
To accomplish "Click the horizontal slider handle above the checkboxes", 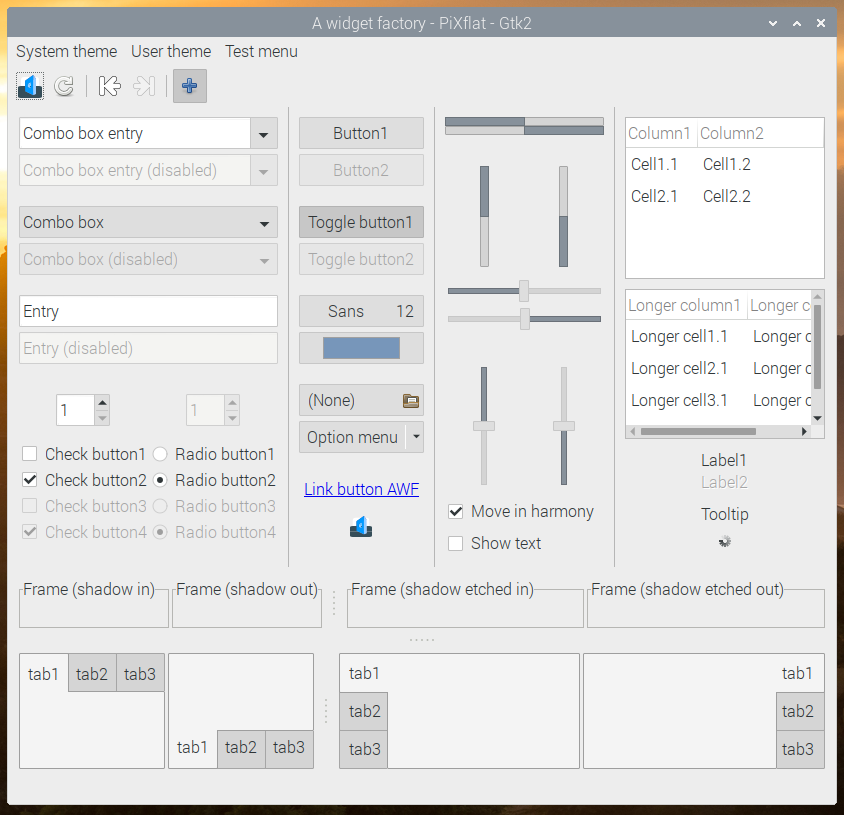I will (522, 290).
